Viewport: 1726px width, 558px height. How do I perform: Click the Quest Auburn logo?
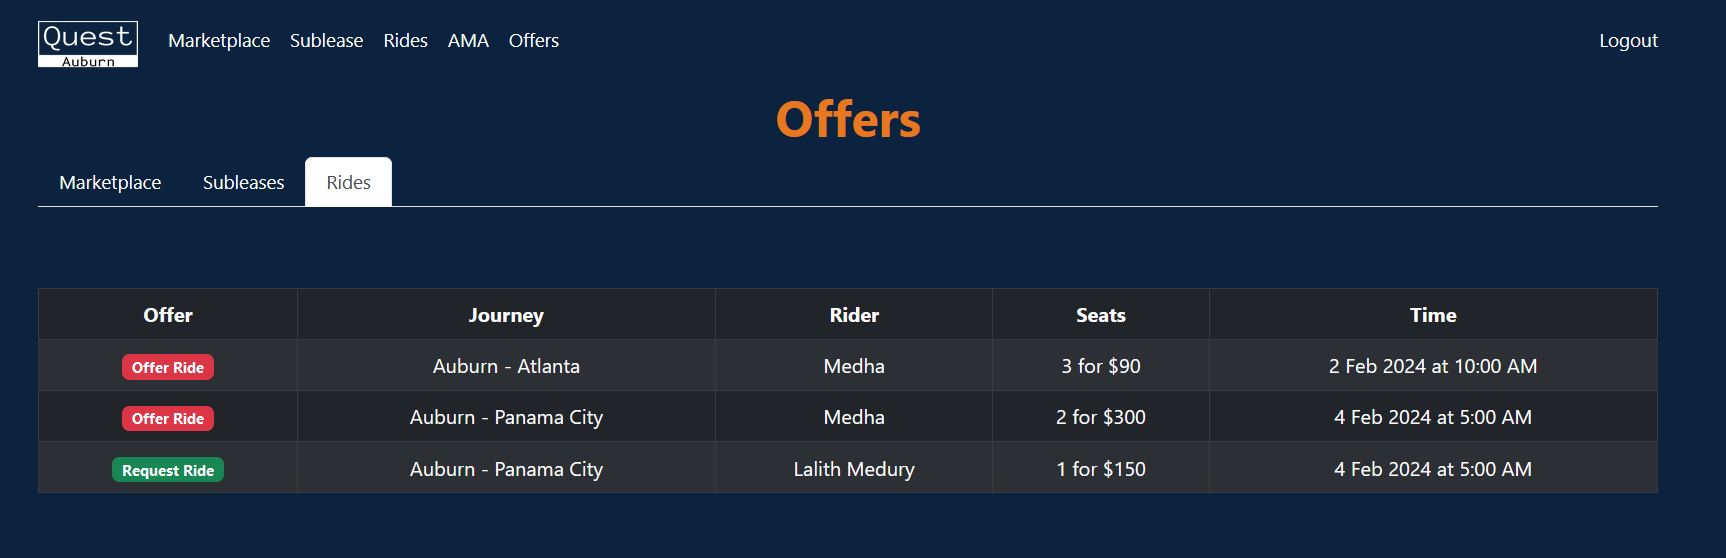(88, 44)
